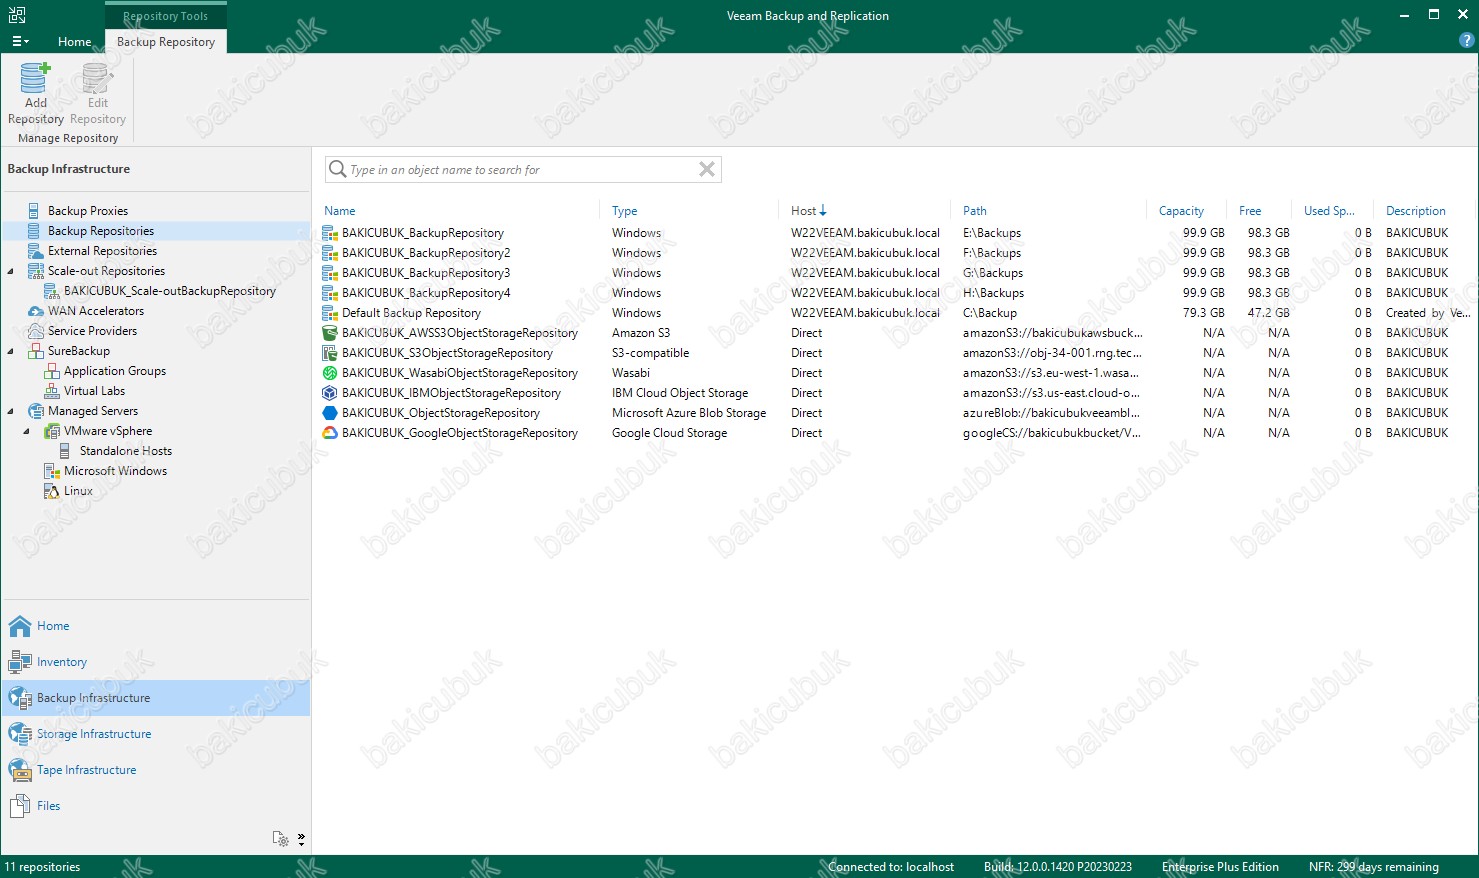Open Backup Infrastructure navigation pane
This screenshot has height=878, width=1479.
(156, 698)
